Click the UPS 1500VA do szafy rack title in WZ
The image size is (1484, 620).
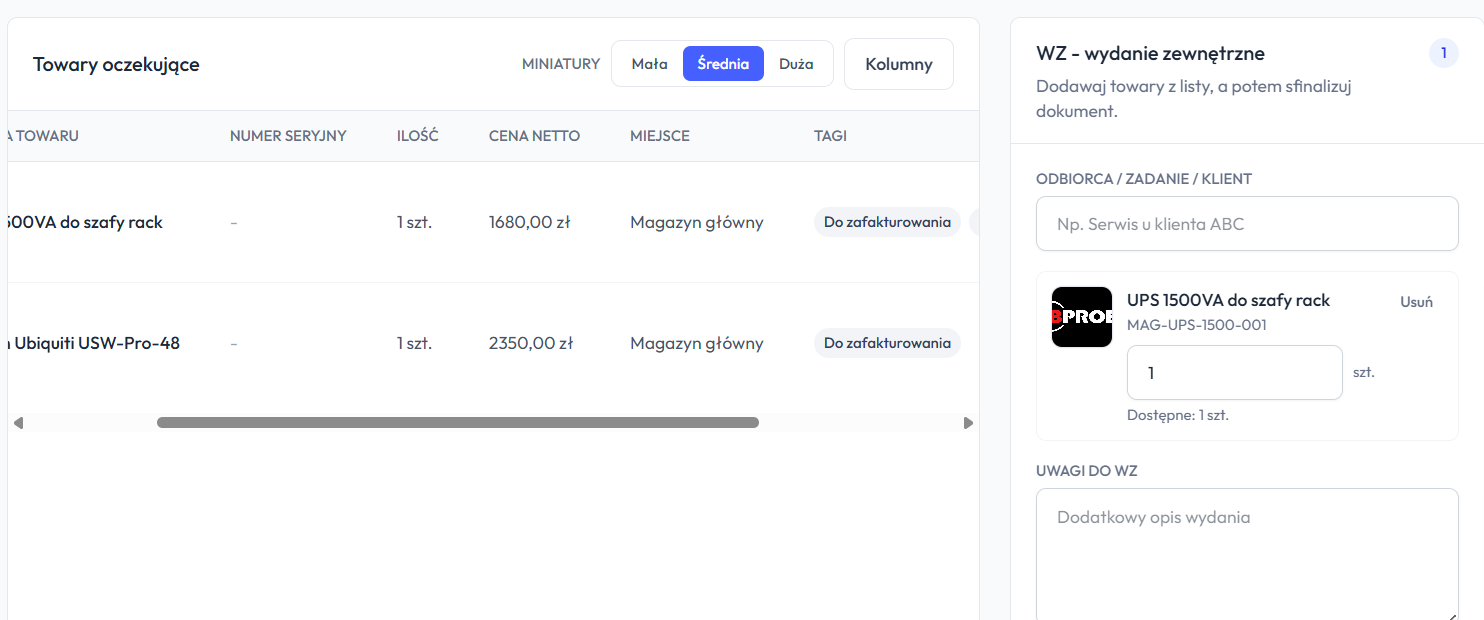tap(1228, 300)
